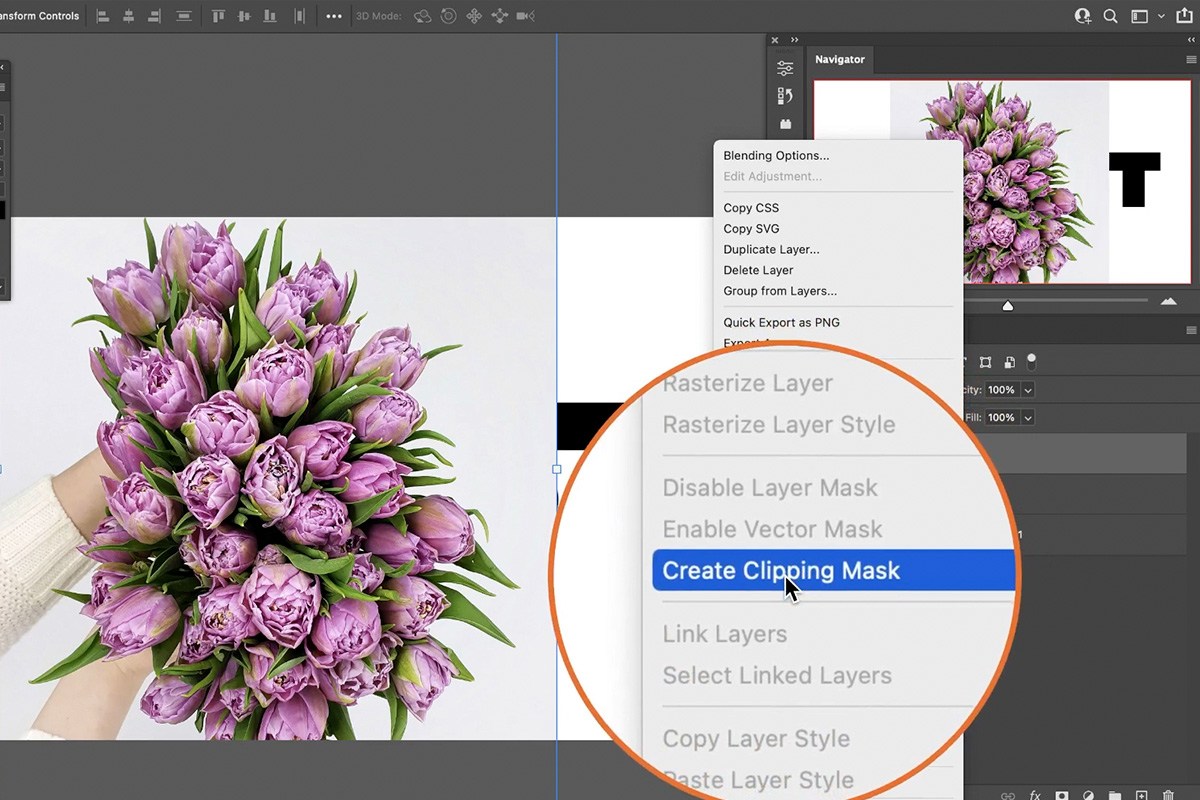Add layer mask icon
The image size is (1200, 800).
tap(1062, 796)
